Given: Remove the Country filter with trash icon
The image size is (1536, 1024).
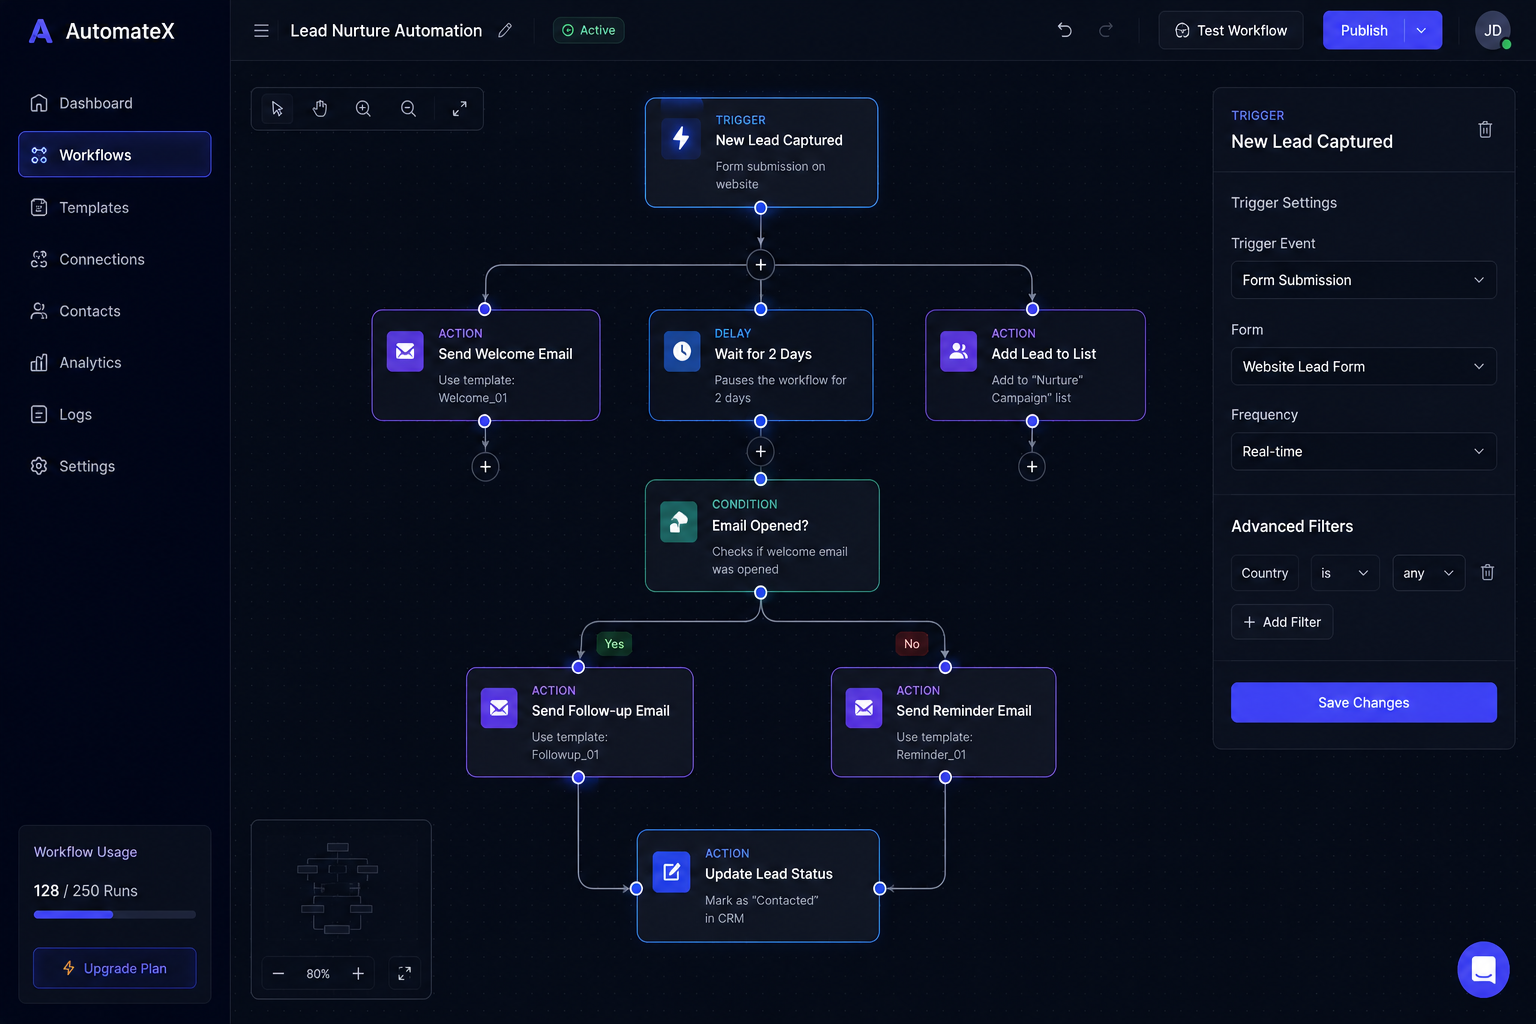Looking at the screenshot, I should (x=1487, y=572).
